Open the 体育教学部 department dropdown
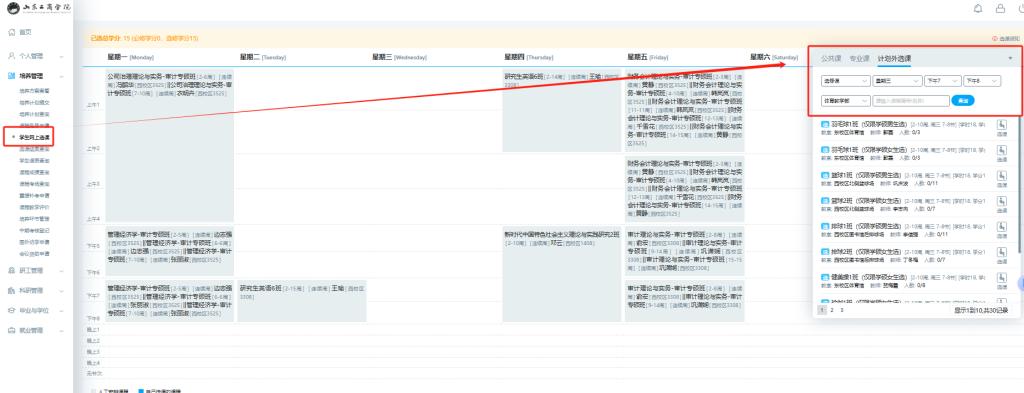The height and width of the screenshot is (393, 1024). pyautogui.click(x=846, y=101)
